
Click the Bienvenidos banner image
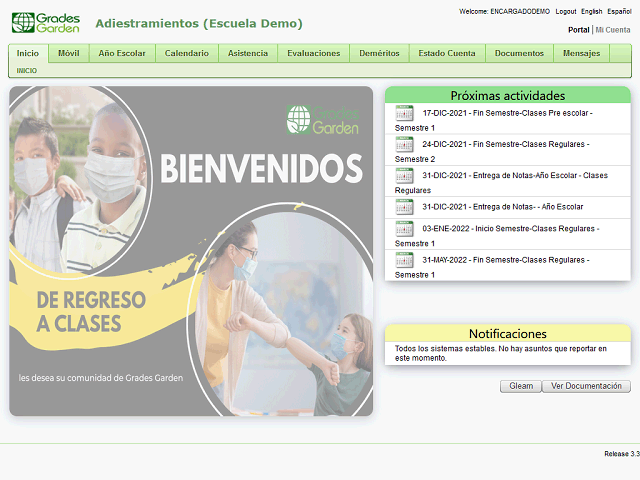click(191, 251)
